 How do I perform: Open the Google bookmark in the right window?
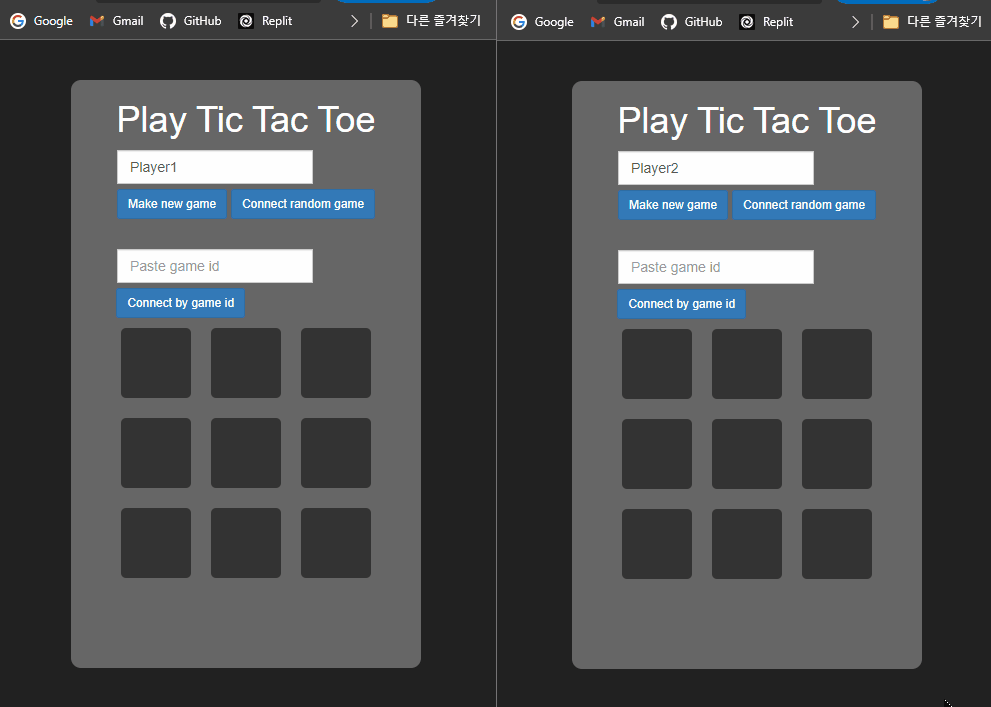point(542,21)
